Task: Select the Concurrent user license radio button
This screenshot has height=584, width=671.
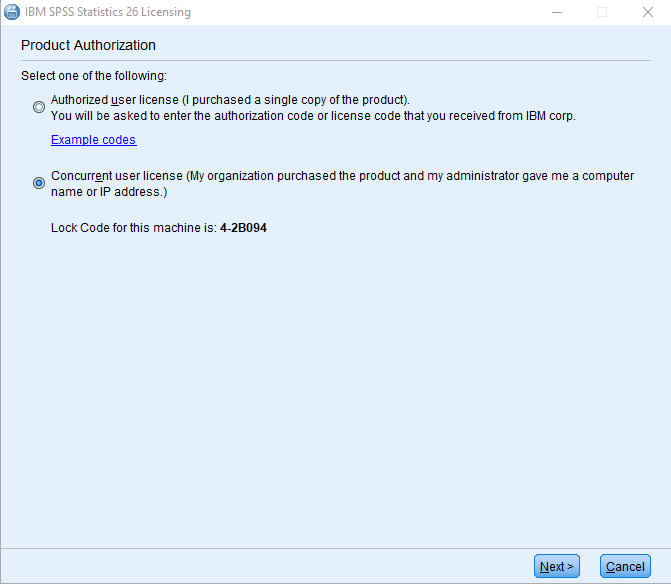Action: (x=39, y=183)
